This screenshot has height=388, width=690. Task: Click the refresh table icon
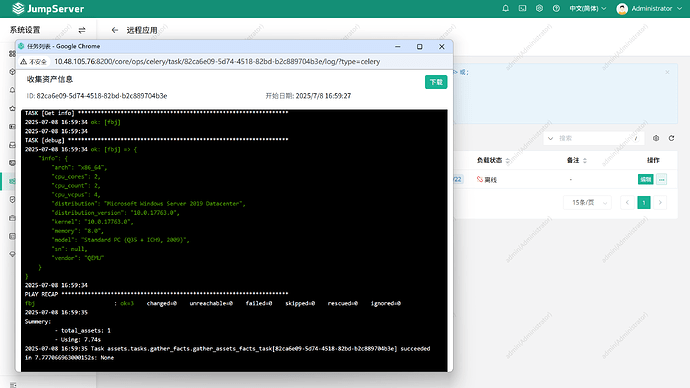[x=672, y=138]
